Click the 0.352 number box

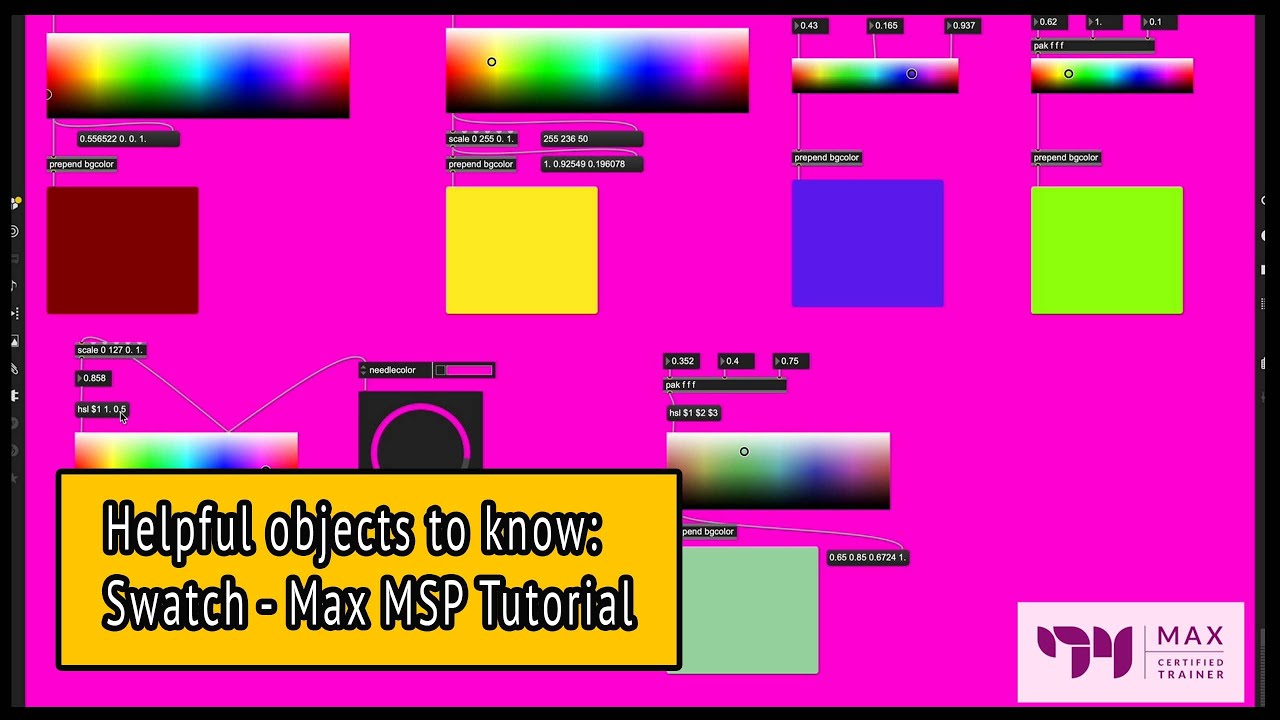(x=683, y=361)
